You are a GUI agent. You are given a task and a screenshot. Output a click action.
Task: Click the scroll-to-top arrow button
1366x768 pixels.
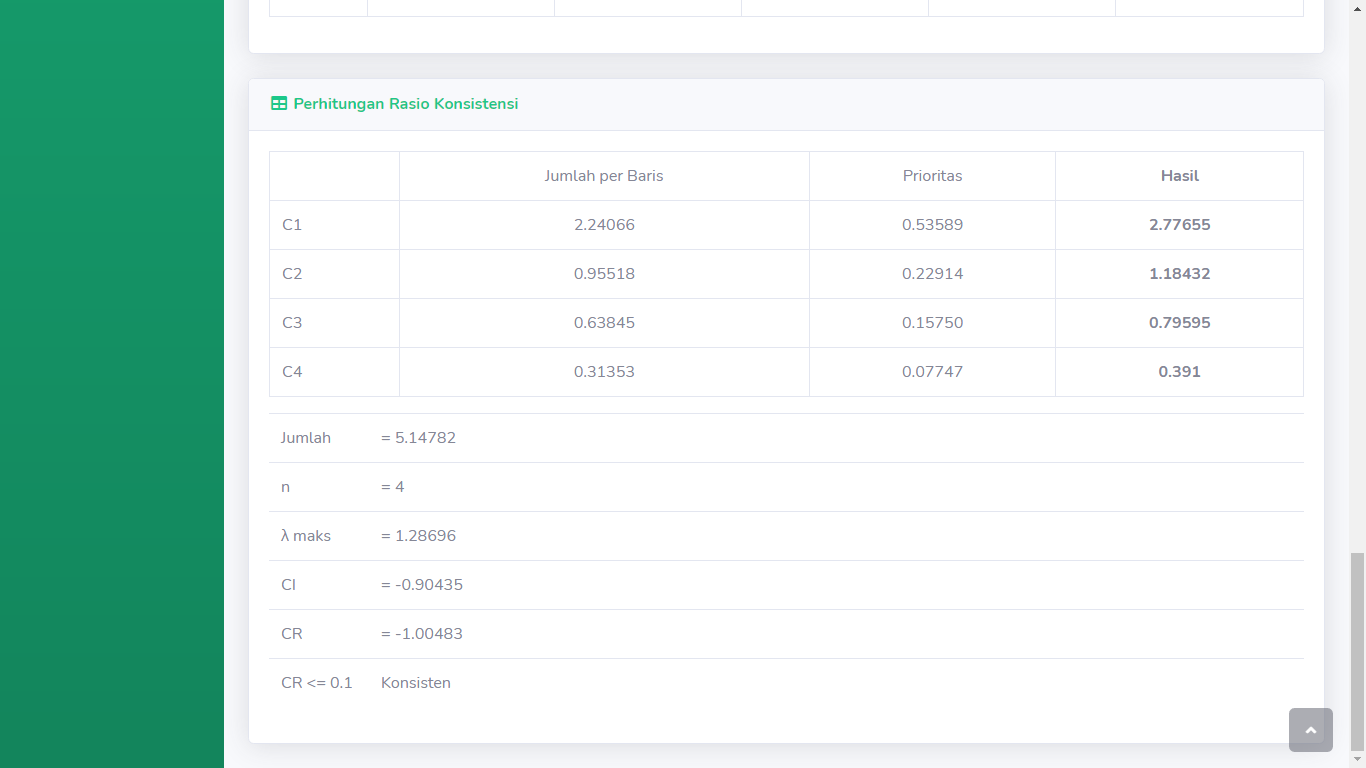point(1310,730)
